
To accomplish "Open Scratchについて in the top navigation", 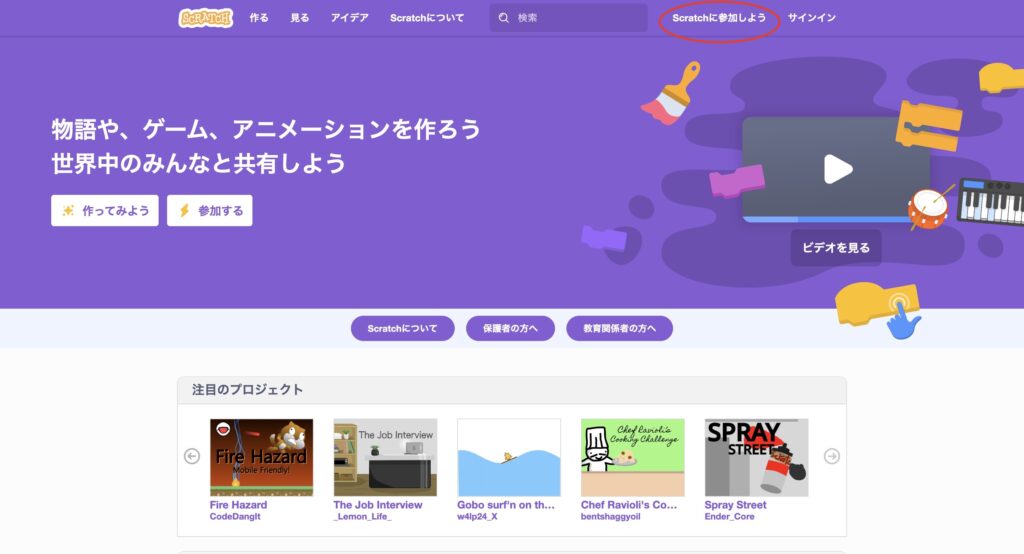I will (427, 18).
